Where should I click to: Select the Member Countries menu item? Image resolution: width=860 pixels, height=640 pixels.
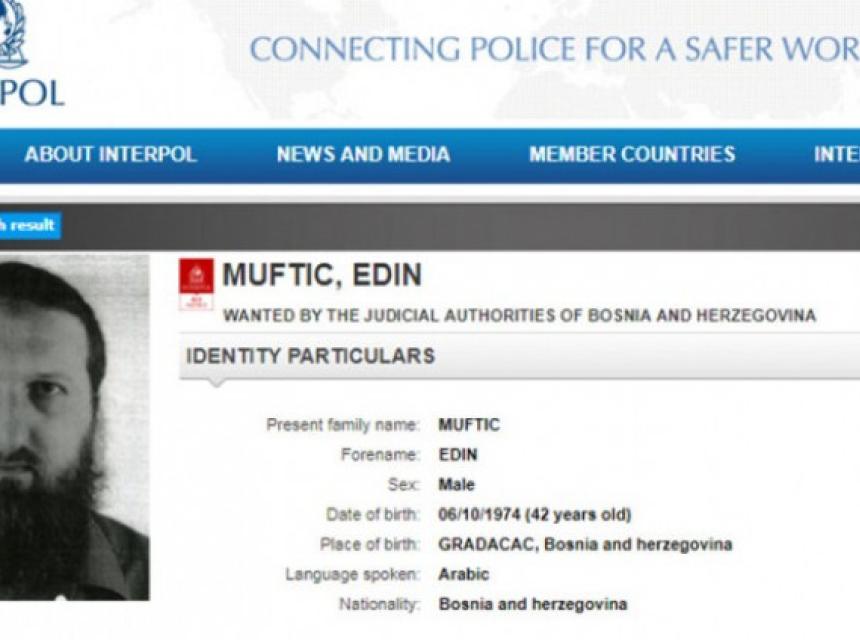pos(632,155)
